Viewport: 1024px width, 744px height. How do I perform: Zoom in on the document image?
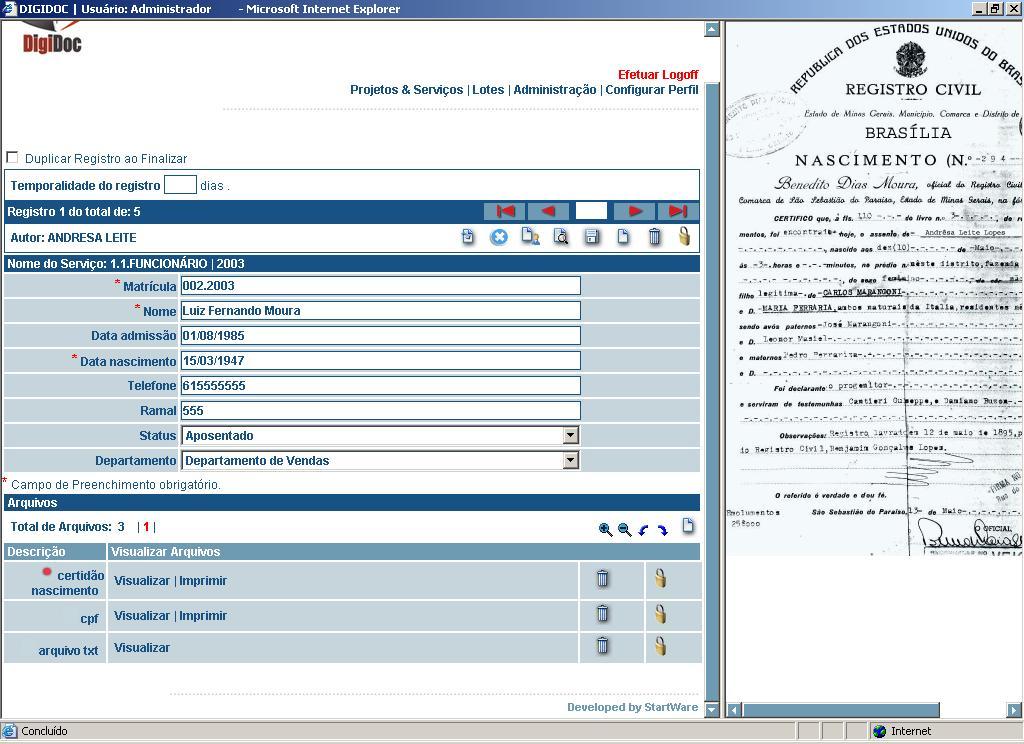pyautogui.click(x=605, y=530)
